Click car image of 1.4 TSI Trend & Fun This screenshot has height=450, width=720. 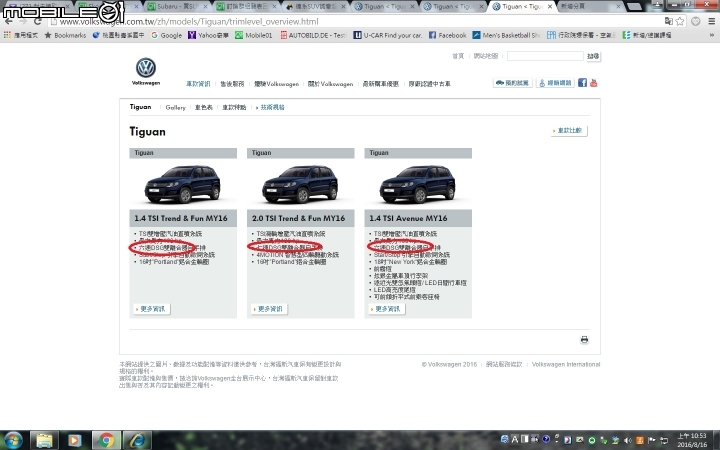(183, 184)
